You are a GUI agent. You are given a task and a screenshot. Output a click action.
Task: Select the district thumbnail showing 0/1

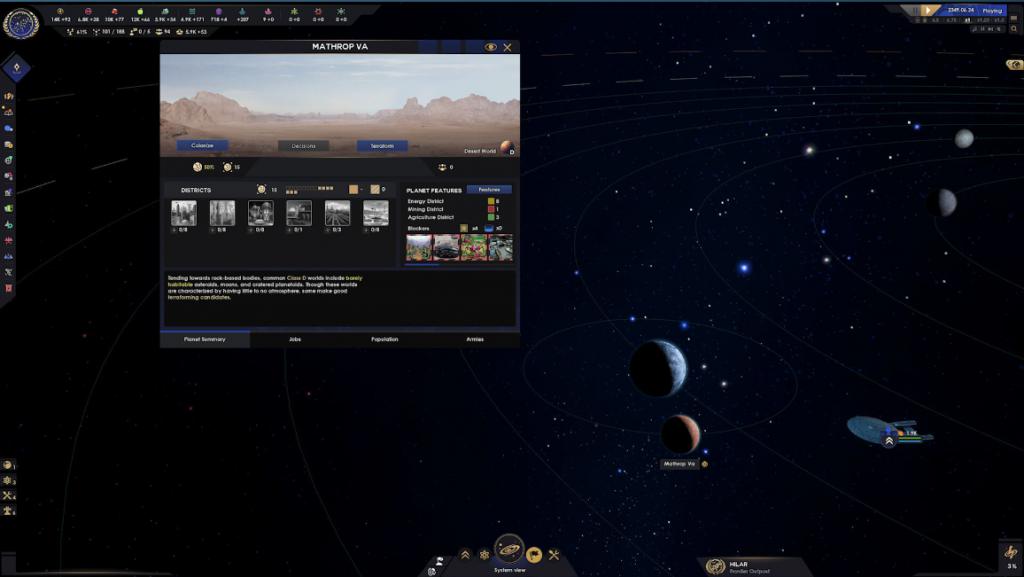[x=299, y=213]
